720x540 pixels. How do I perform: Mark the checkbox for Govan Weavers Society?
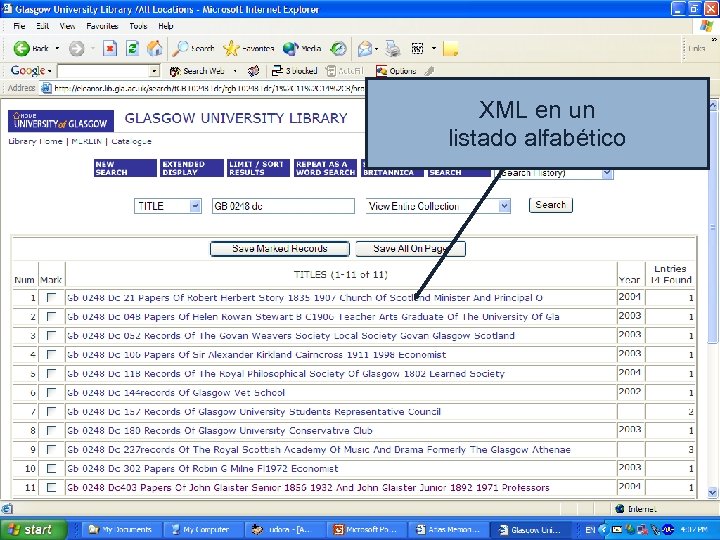(x=51, y=336)
